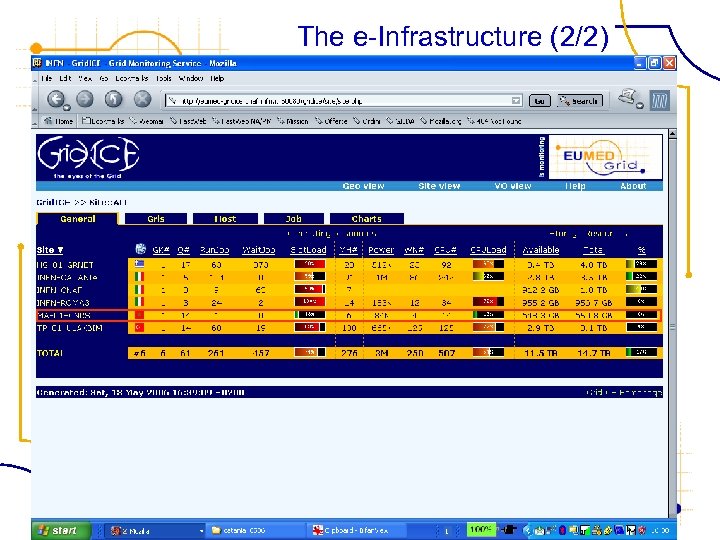Image resolution: width=720 pixels, height=540 pixels.
Task: Click the Clipboard IrfanView taskbar button
Action: [356, 530]
